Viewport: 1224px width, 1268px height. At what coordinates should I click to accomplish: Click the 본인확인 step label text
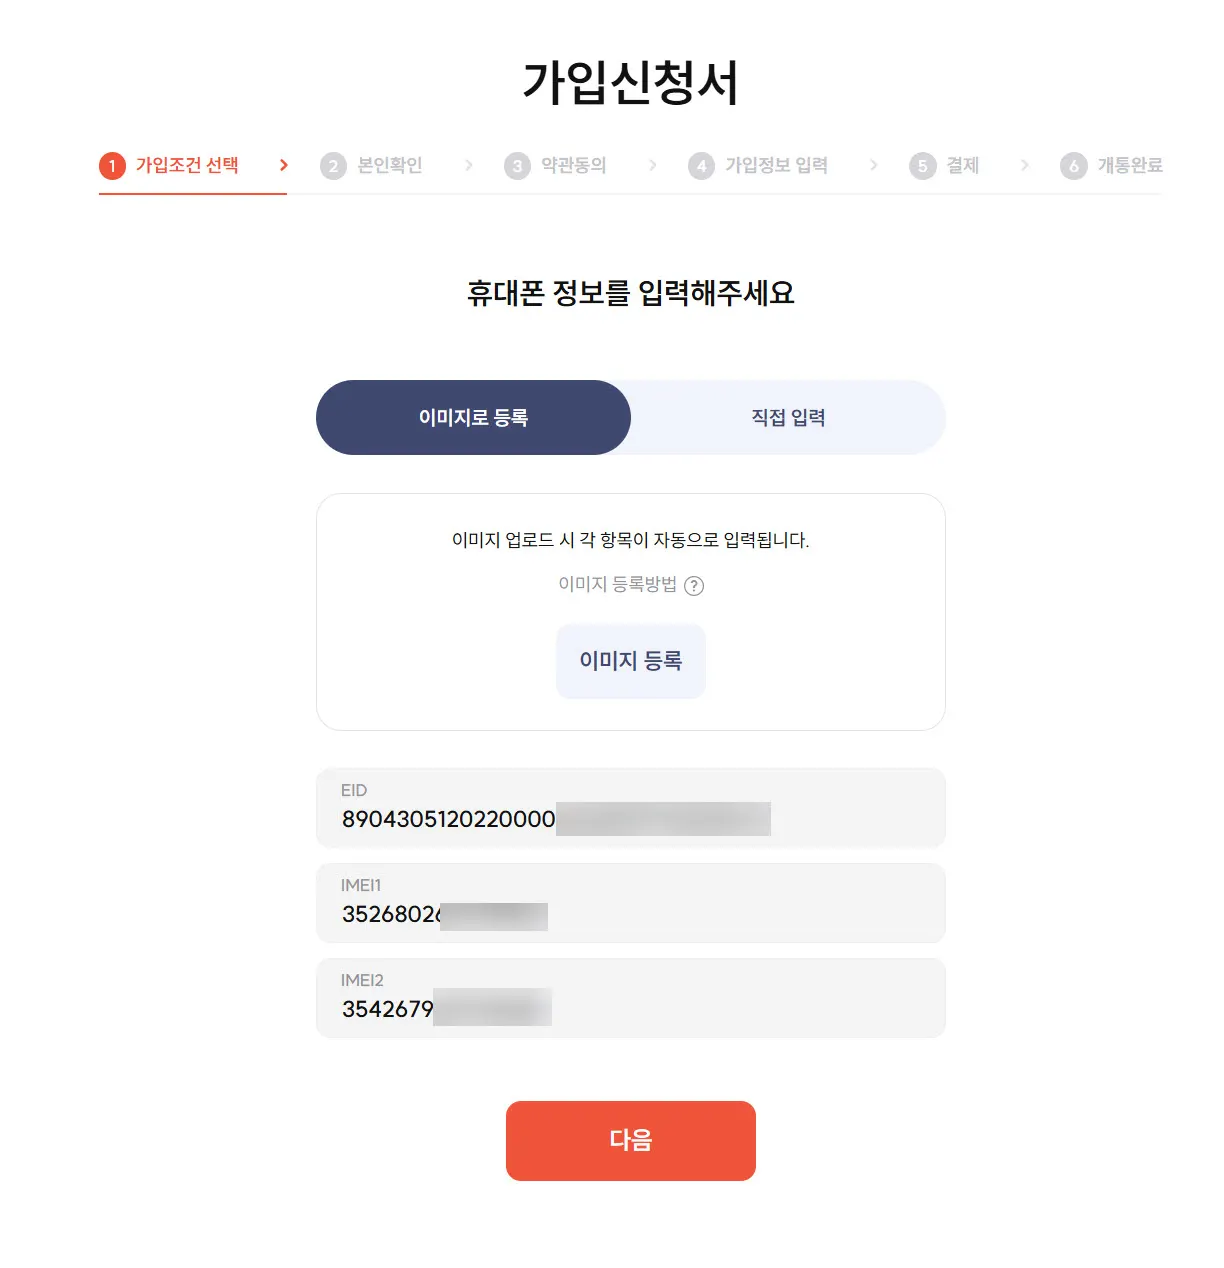(x=388, y=165)
